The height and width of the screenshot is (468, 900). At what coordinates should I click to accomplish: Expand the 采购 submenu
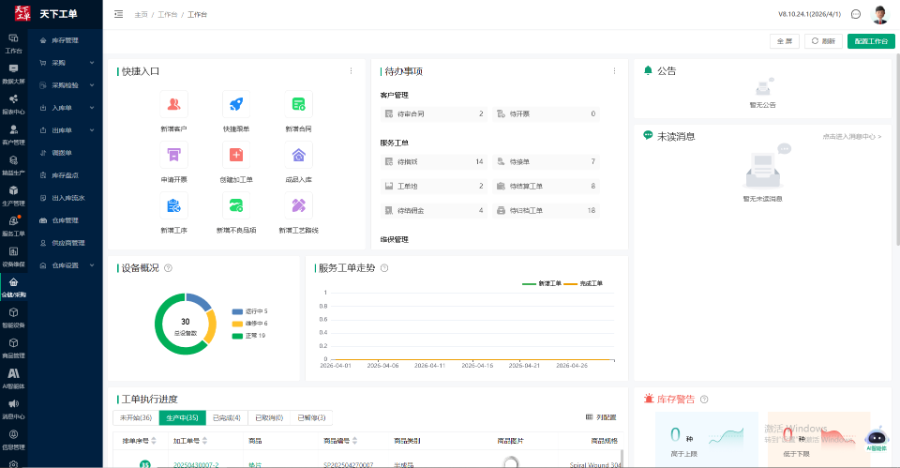tap(67, 63)
